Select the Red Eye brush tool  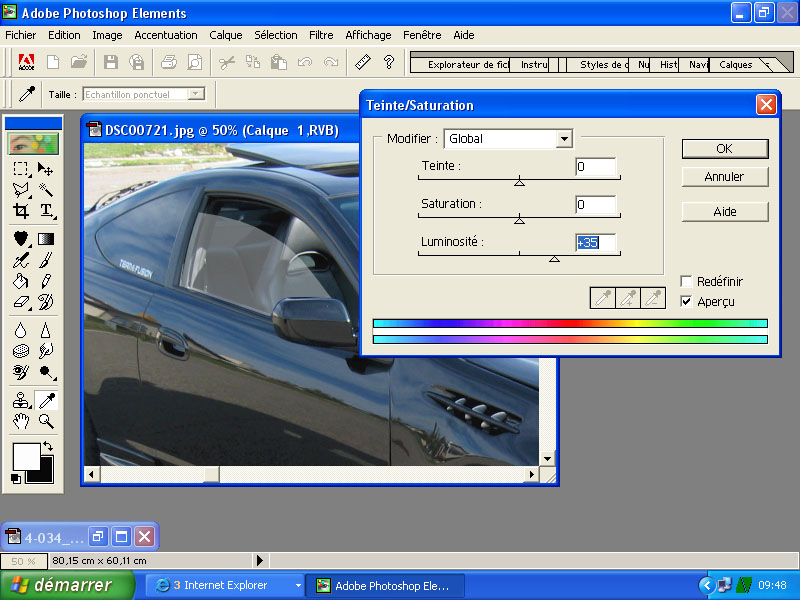tap(20, 372)
